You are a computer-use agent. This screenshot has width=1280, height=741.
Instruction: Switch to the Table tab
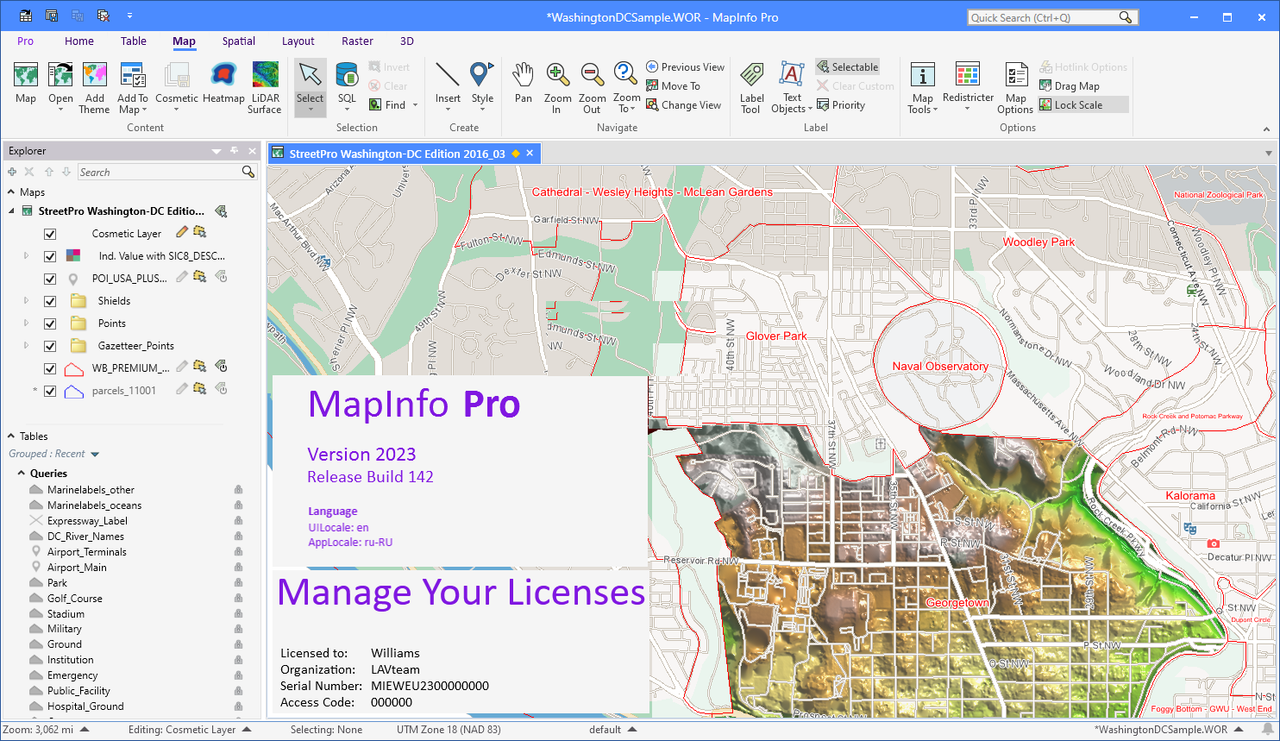coord(133,41)
